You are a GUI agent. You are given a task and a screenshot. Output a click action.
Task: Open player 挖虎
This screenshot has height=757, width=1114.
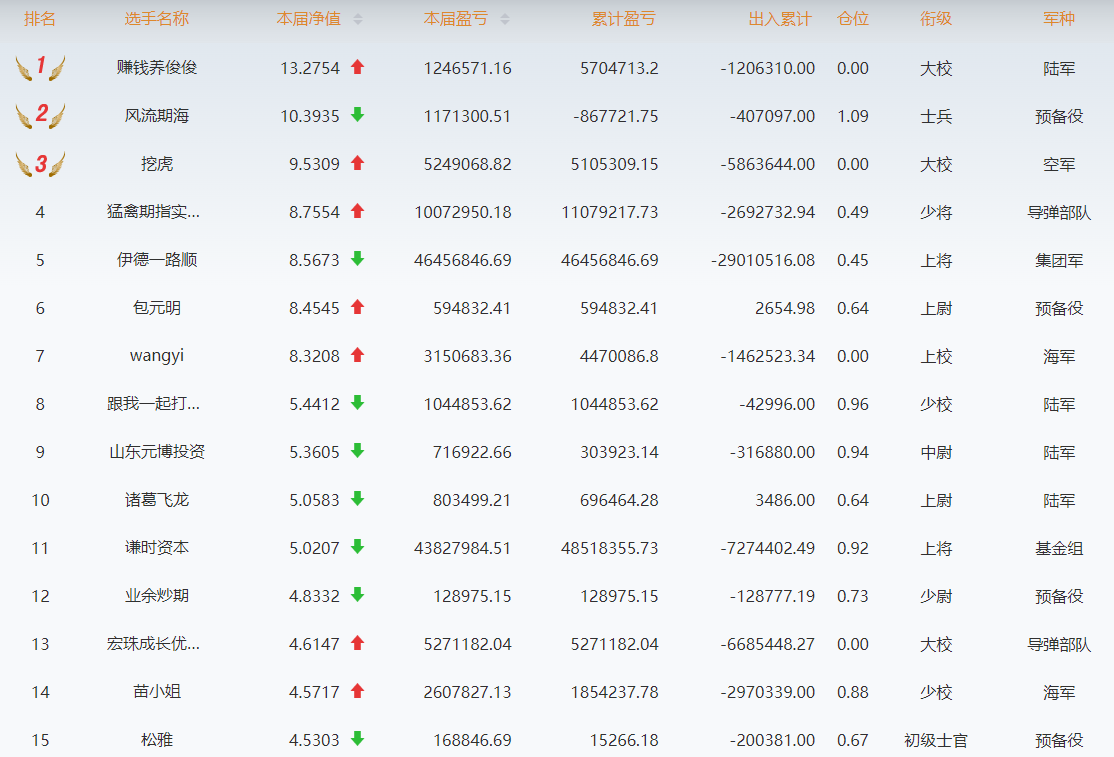[157, 164]
